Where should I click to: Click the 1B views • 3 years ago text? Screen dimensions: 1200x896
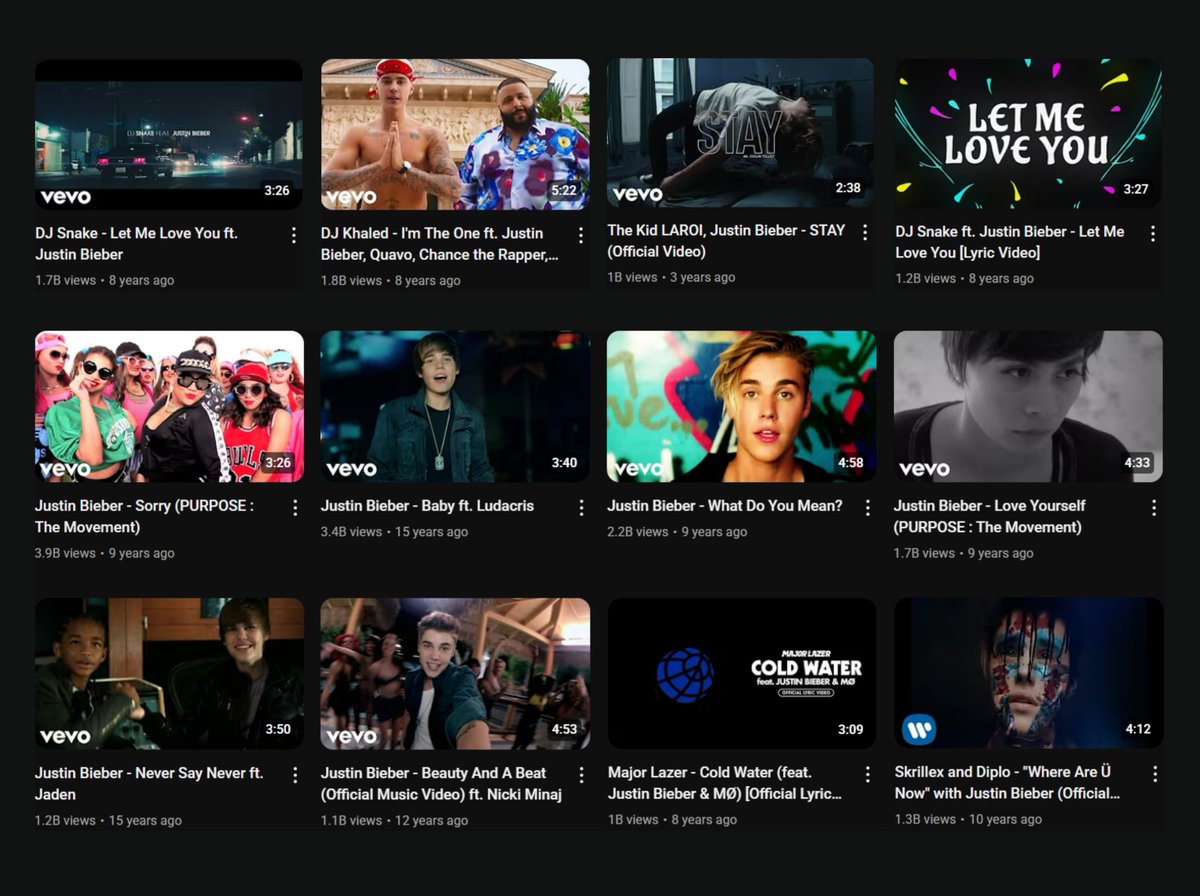coord(671,277)
